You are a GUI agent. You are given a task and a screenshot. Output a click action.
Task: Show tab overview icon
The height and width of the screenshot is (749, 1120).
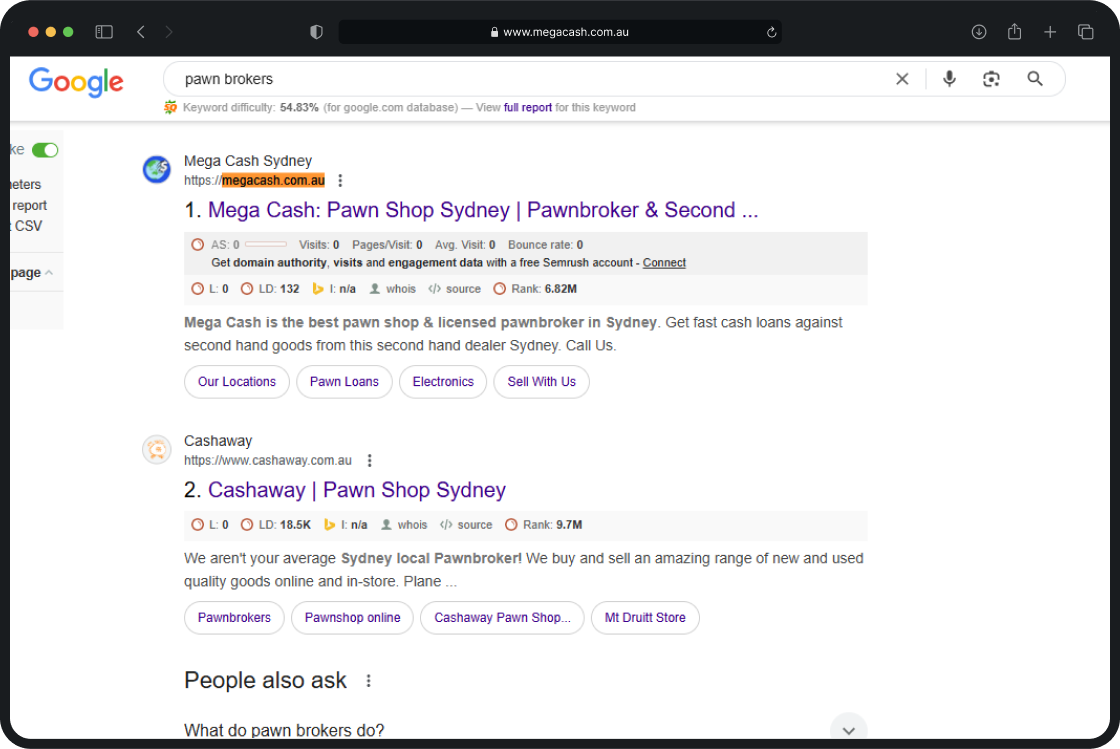1086,31
